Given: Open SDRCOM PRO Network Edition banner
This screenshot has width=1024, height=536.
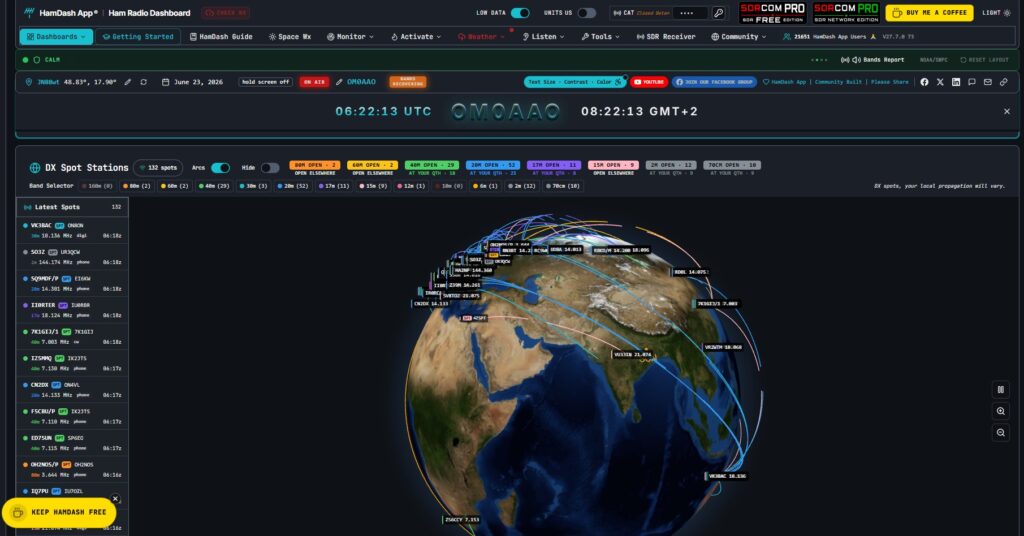Looking at the screenshot, I should pyautogui.click(x=846, y=13).
